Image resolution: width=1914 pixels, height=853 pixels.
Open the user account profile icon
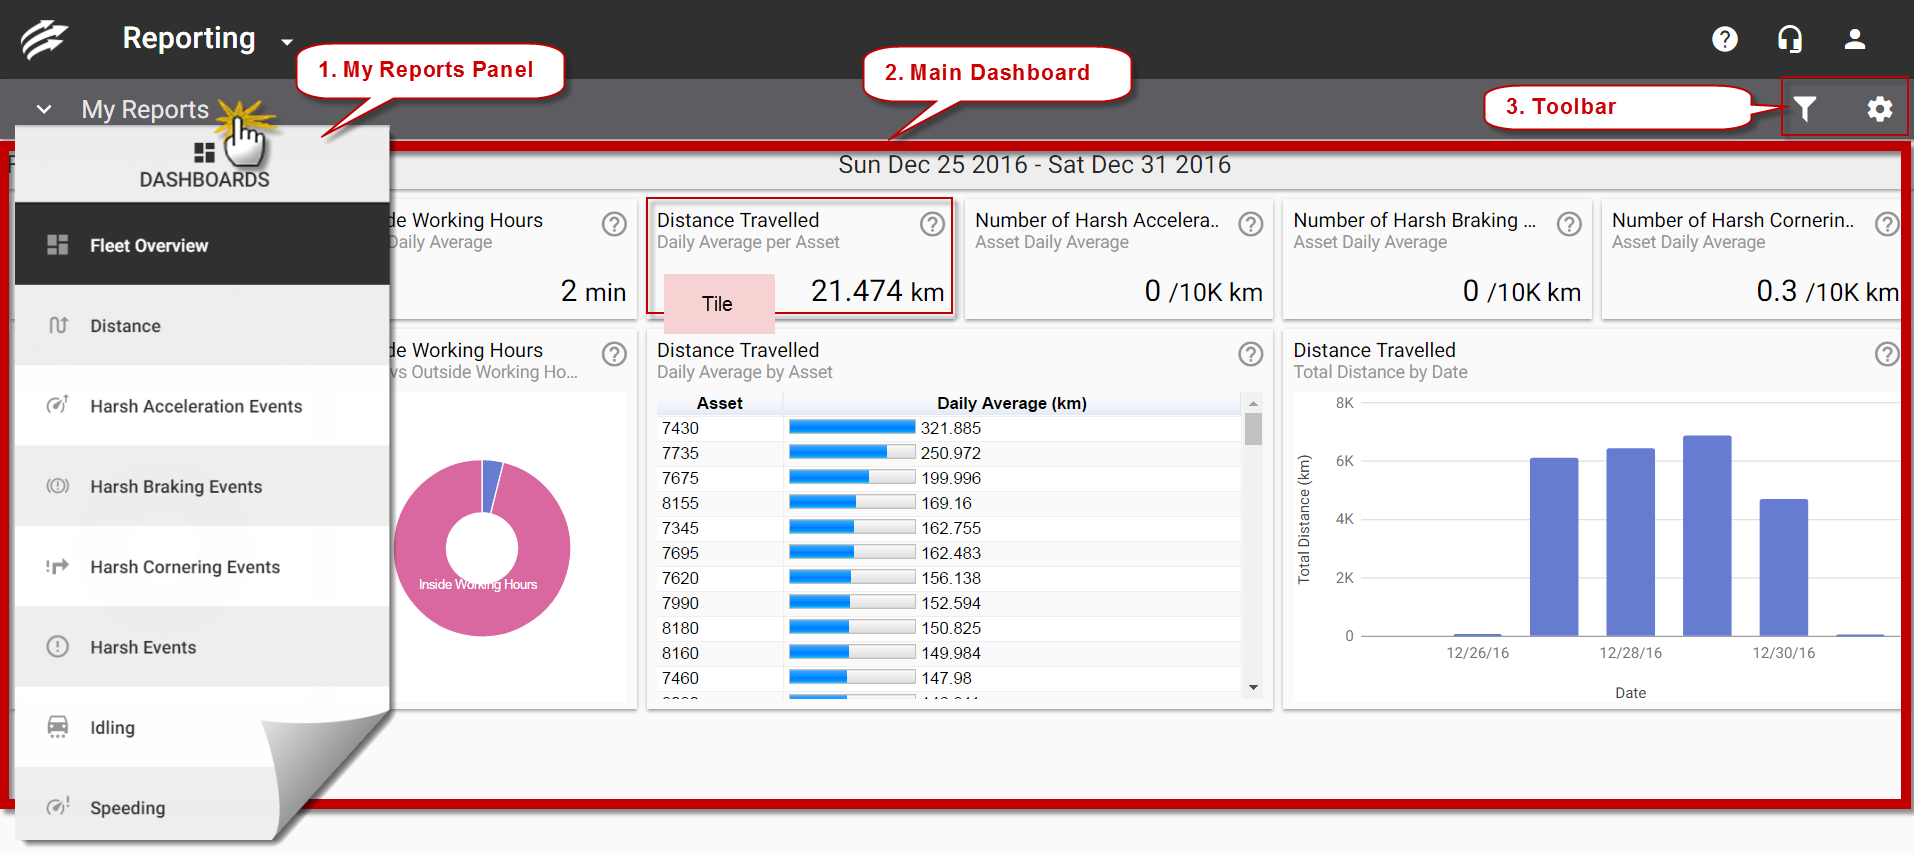coord(1854,39)
